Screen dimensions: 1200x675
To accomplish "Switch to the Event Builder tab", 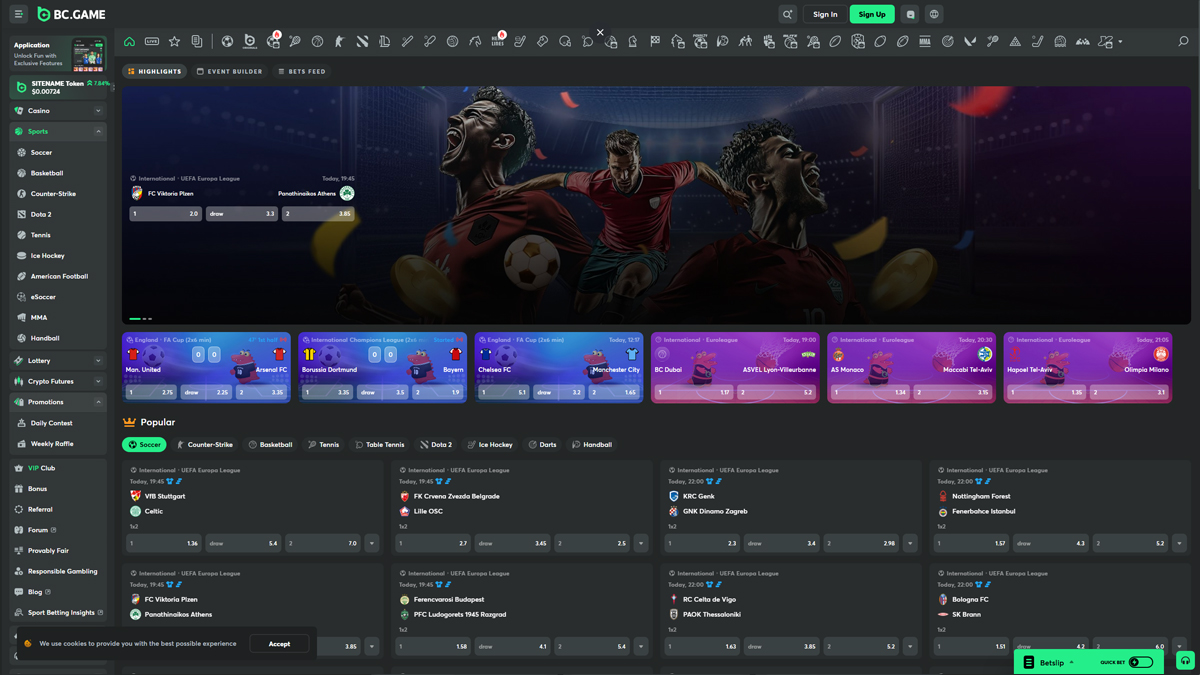I will pos(229,72).
